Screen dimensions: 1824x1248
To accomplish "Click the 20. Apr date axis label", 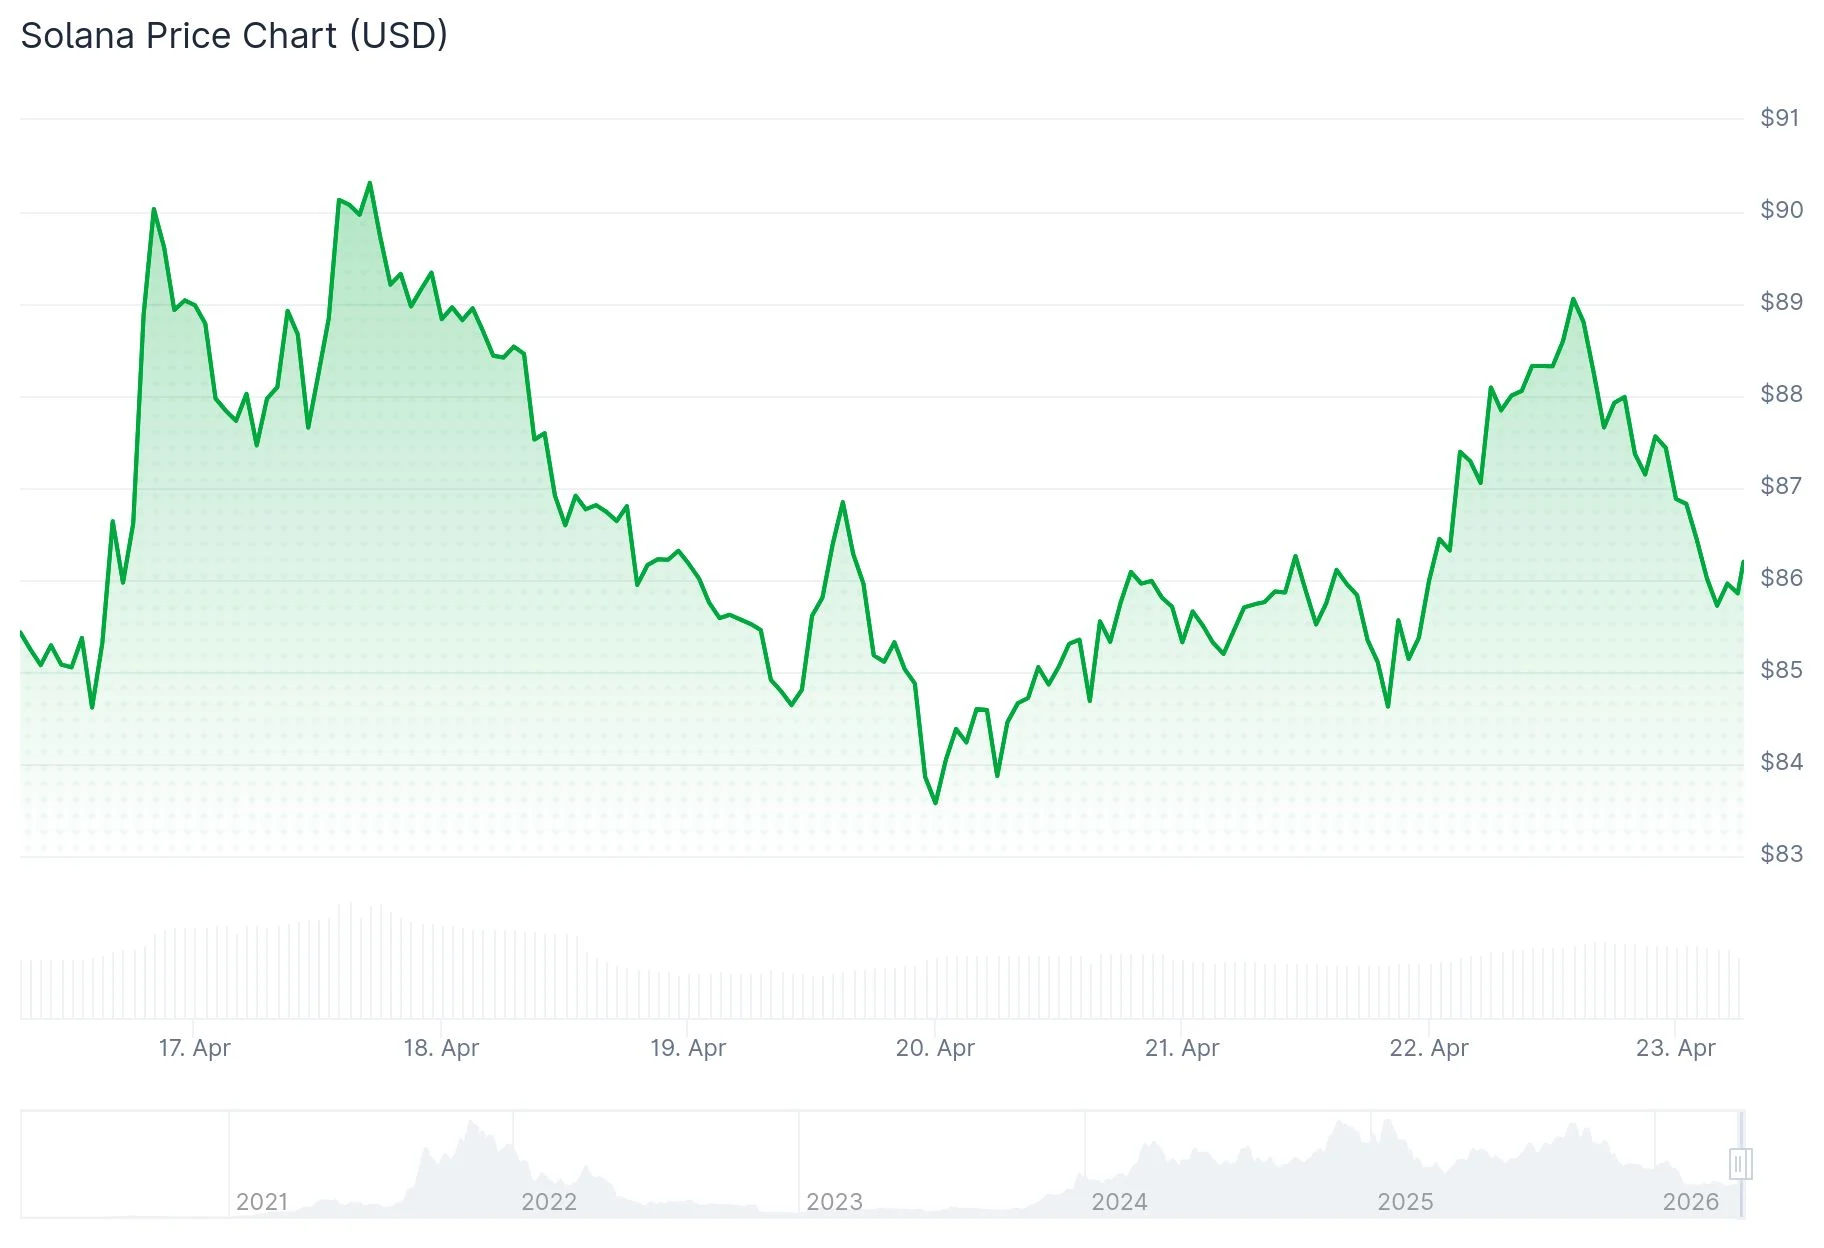I will click(x=935, y=1048).
